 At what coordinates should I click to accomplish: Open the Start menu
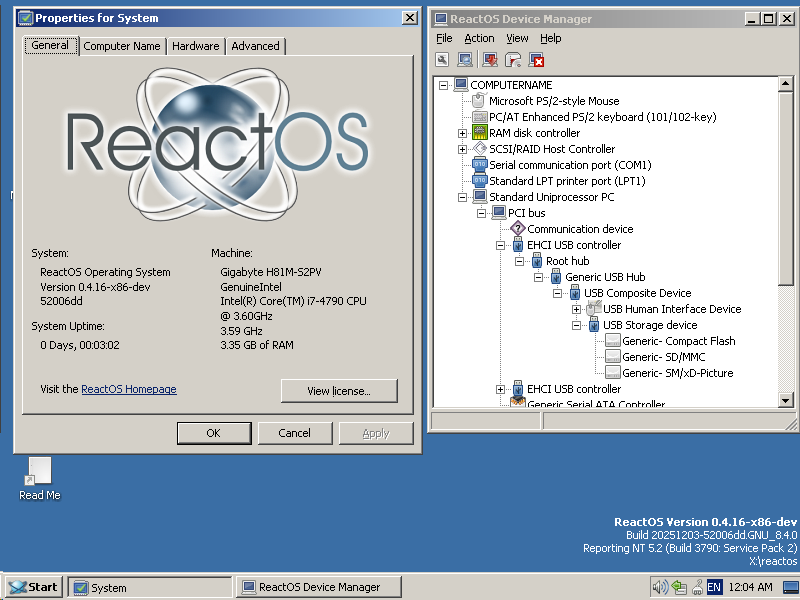33,586
